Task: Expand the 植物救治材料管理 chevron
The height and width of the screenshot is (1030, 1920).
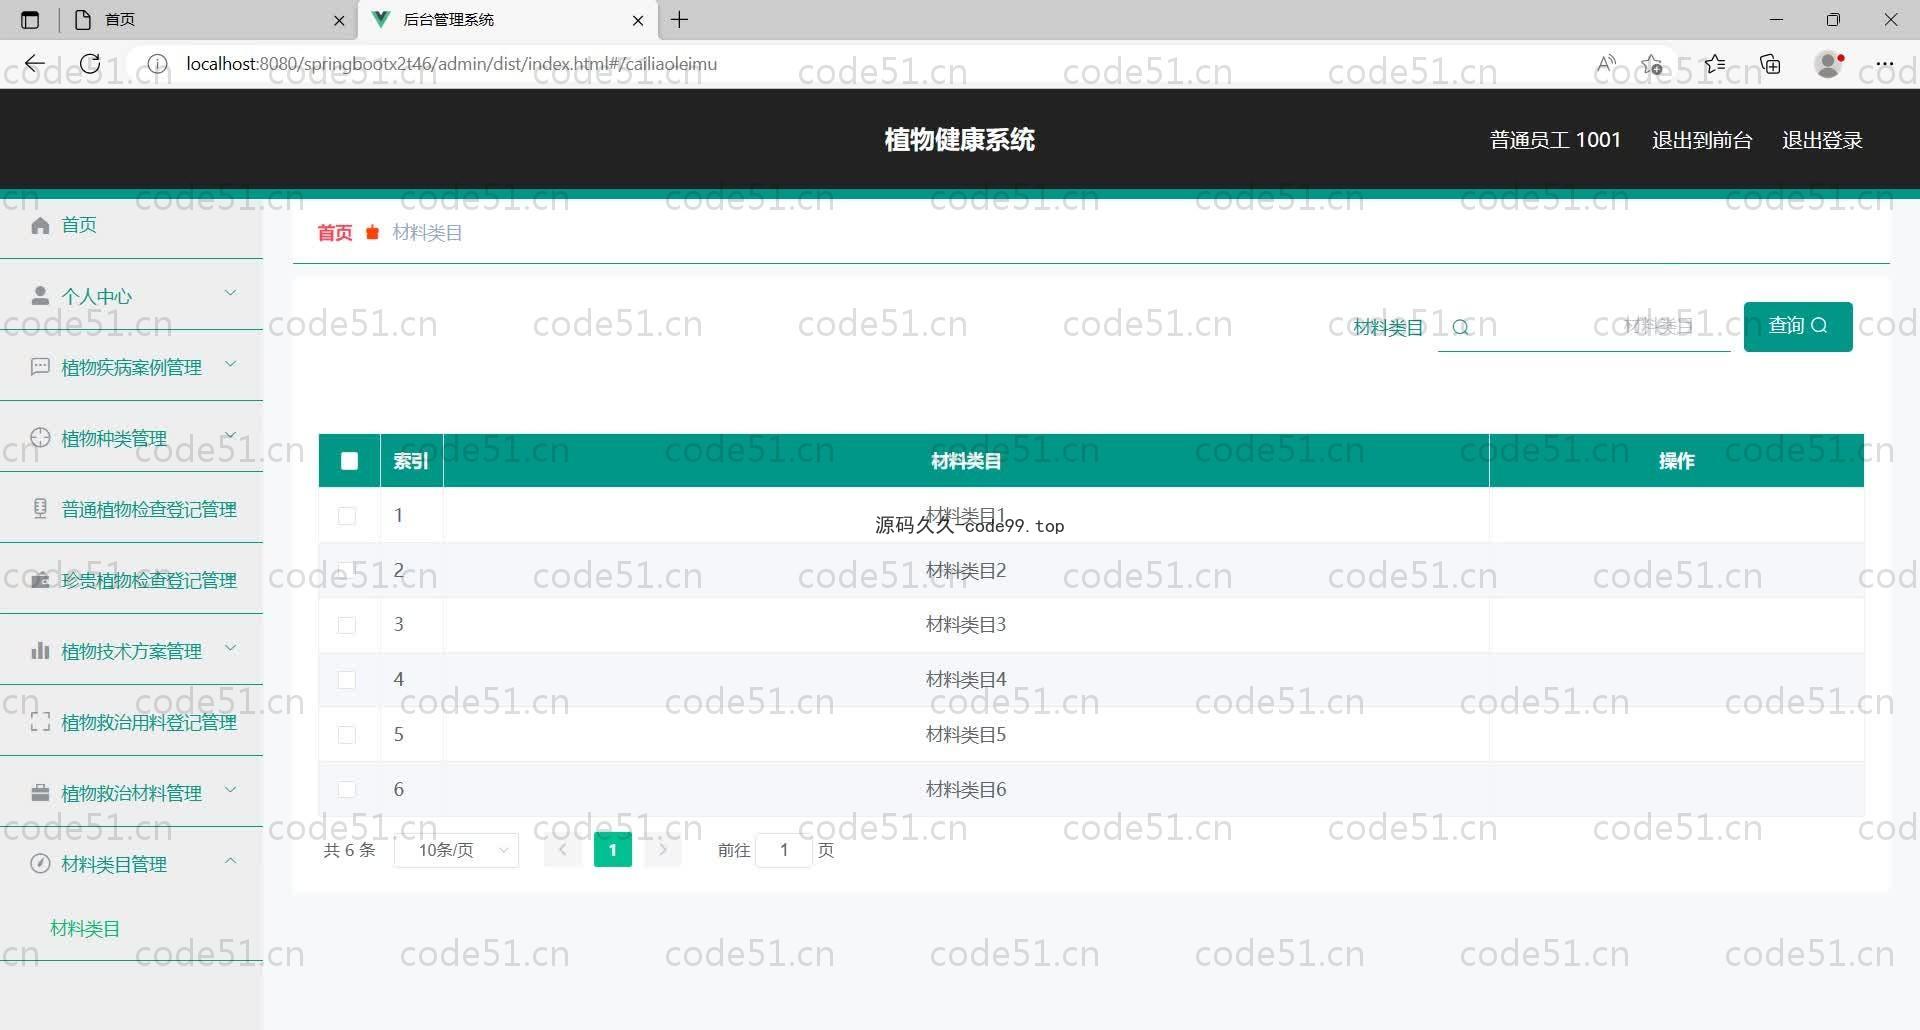Action: (x=230, y=790)
